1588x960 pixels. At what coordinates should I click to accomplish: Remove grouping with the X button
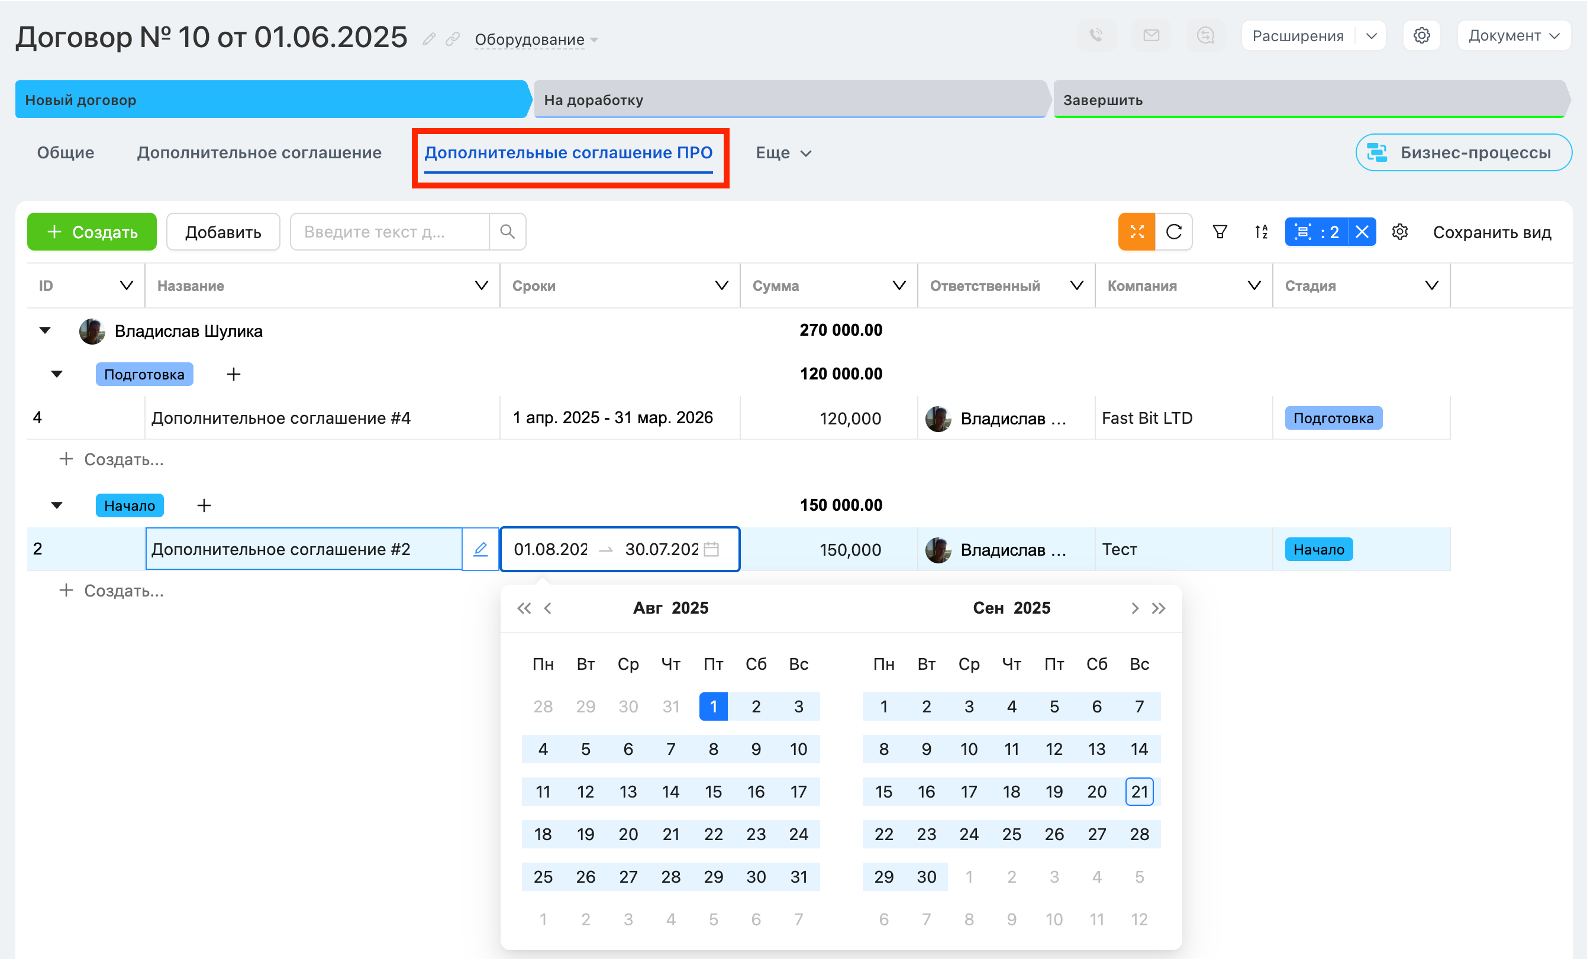[1362, 232]
